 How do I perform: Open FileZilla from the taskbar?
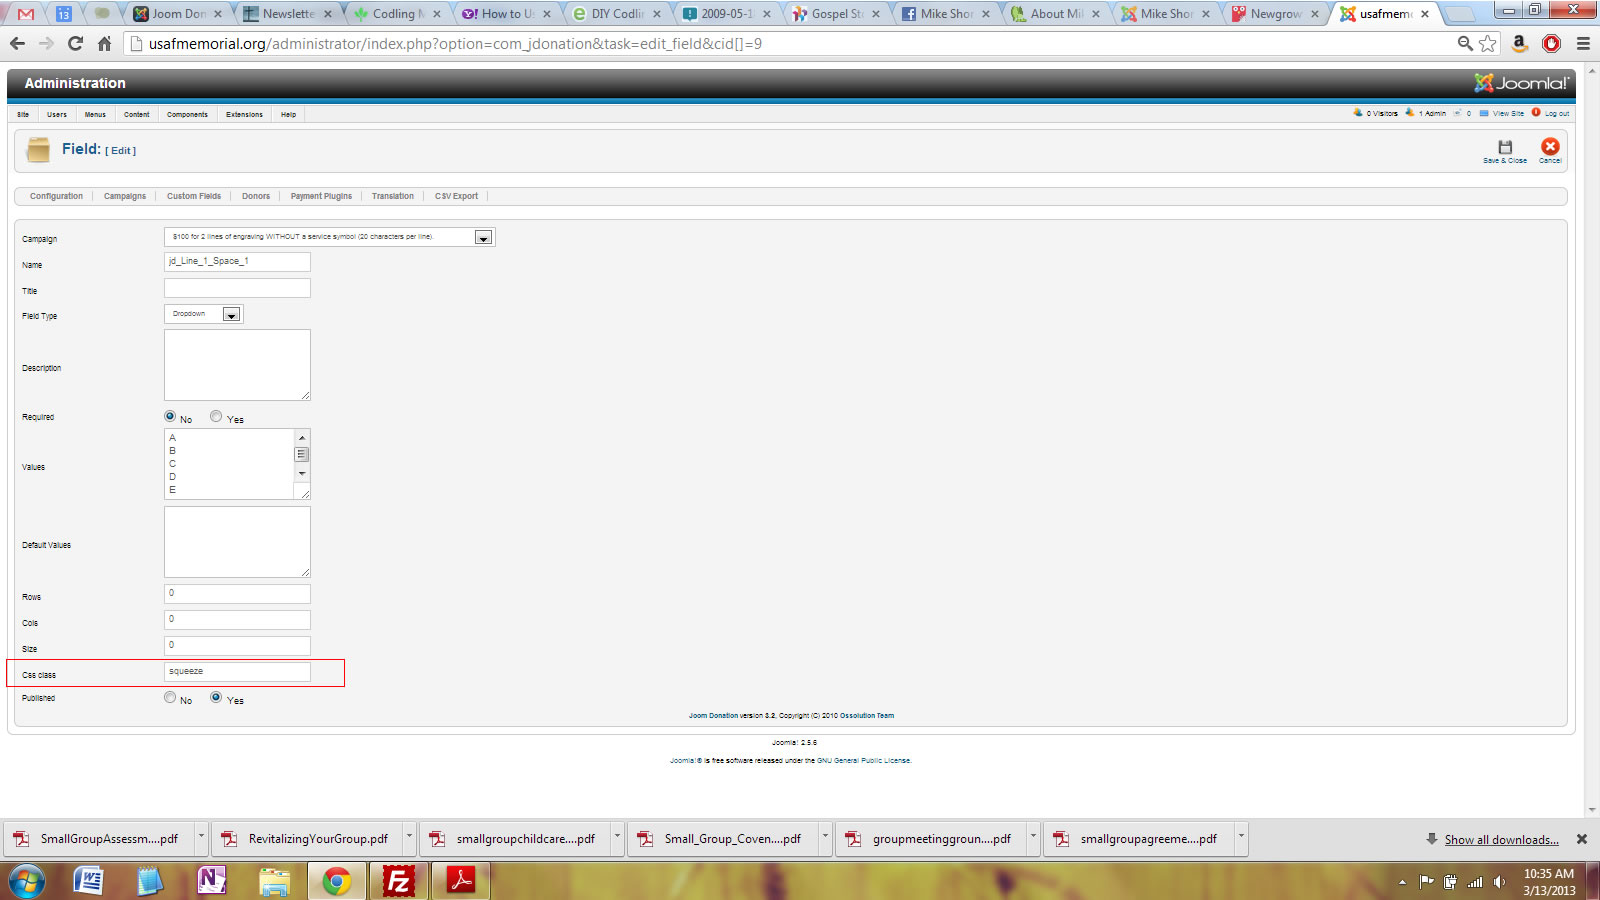point(398,881)
